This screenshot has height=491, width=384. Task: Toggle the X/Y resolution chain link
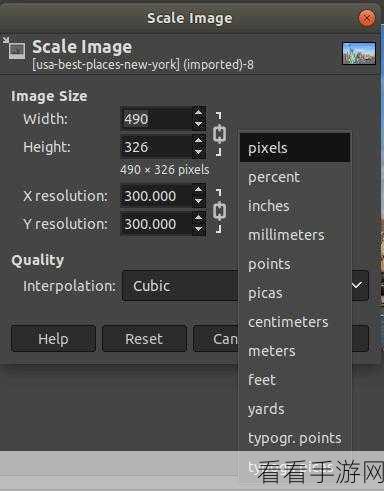click(219, 211)
